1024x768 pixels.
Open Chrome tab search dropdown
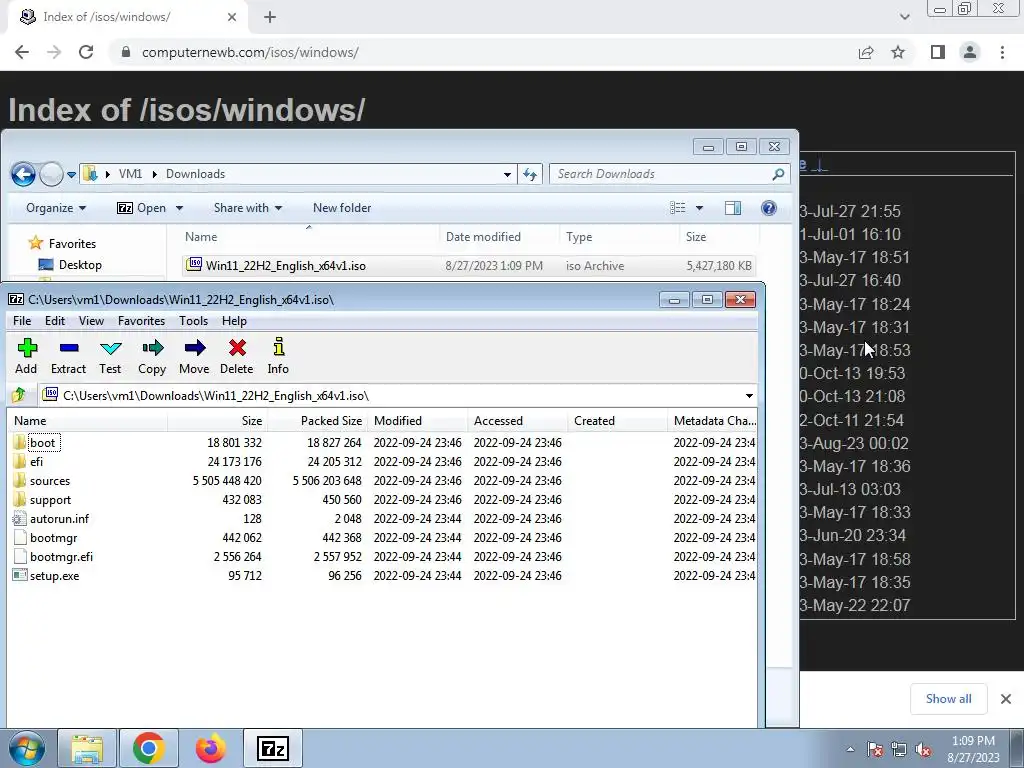click(904, 17)
